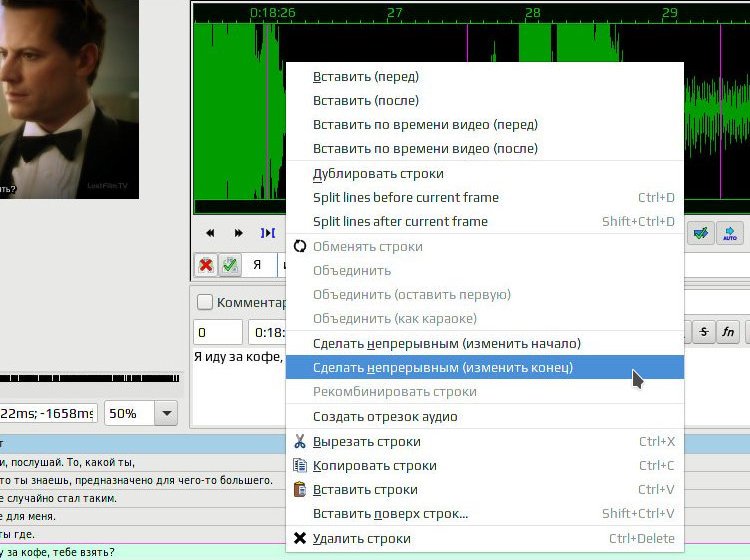
Task: Open the 50% zoom dropdown arrow
Action: point(166,413)
